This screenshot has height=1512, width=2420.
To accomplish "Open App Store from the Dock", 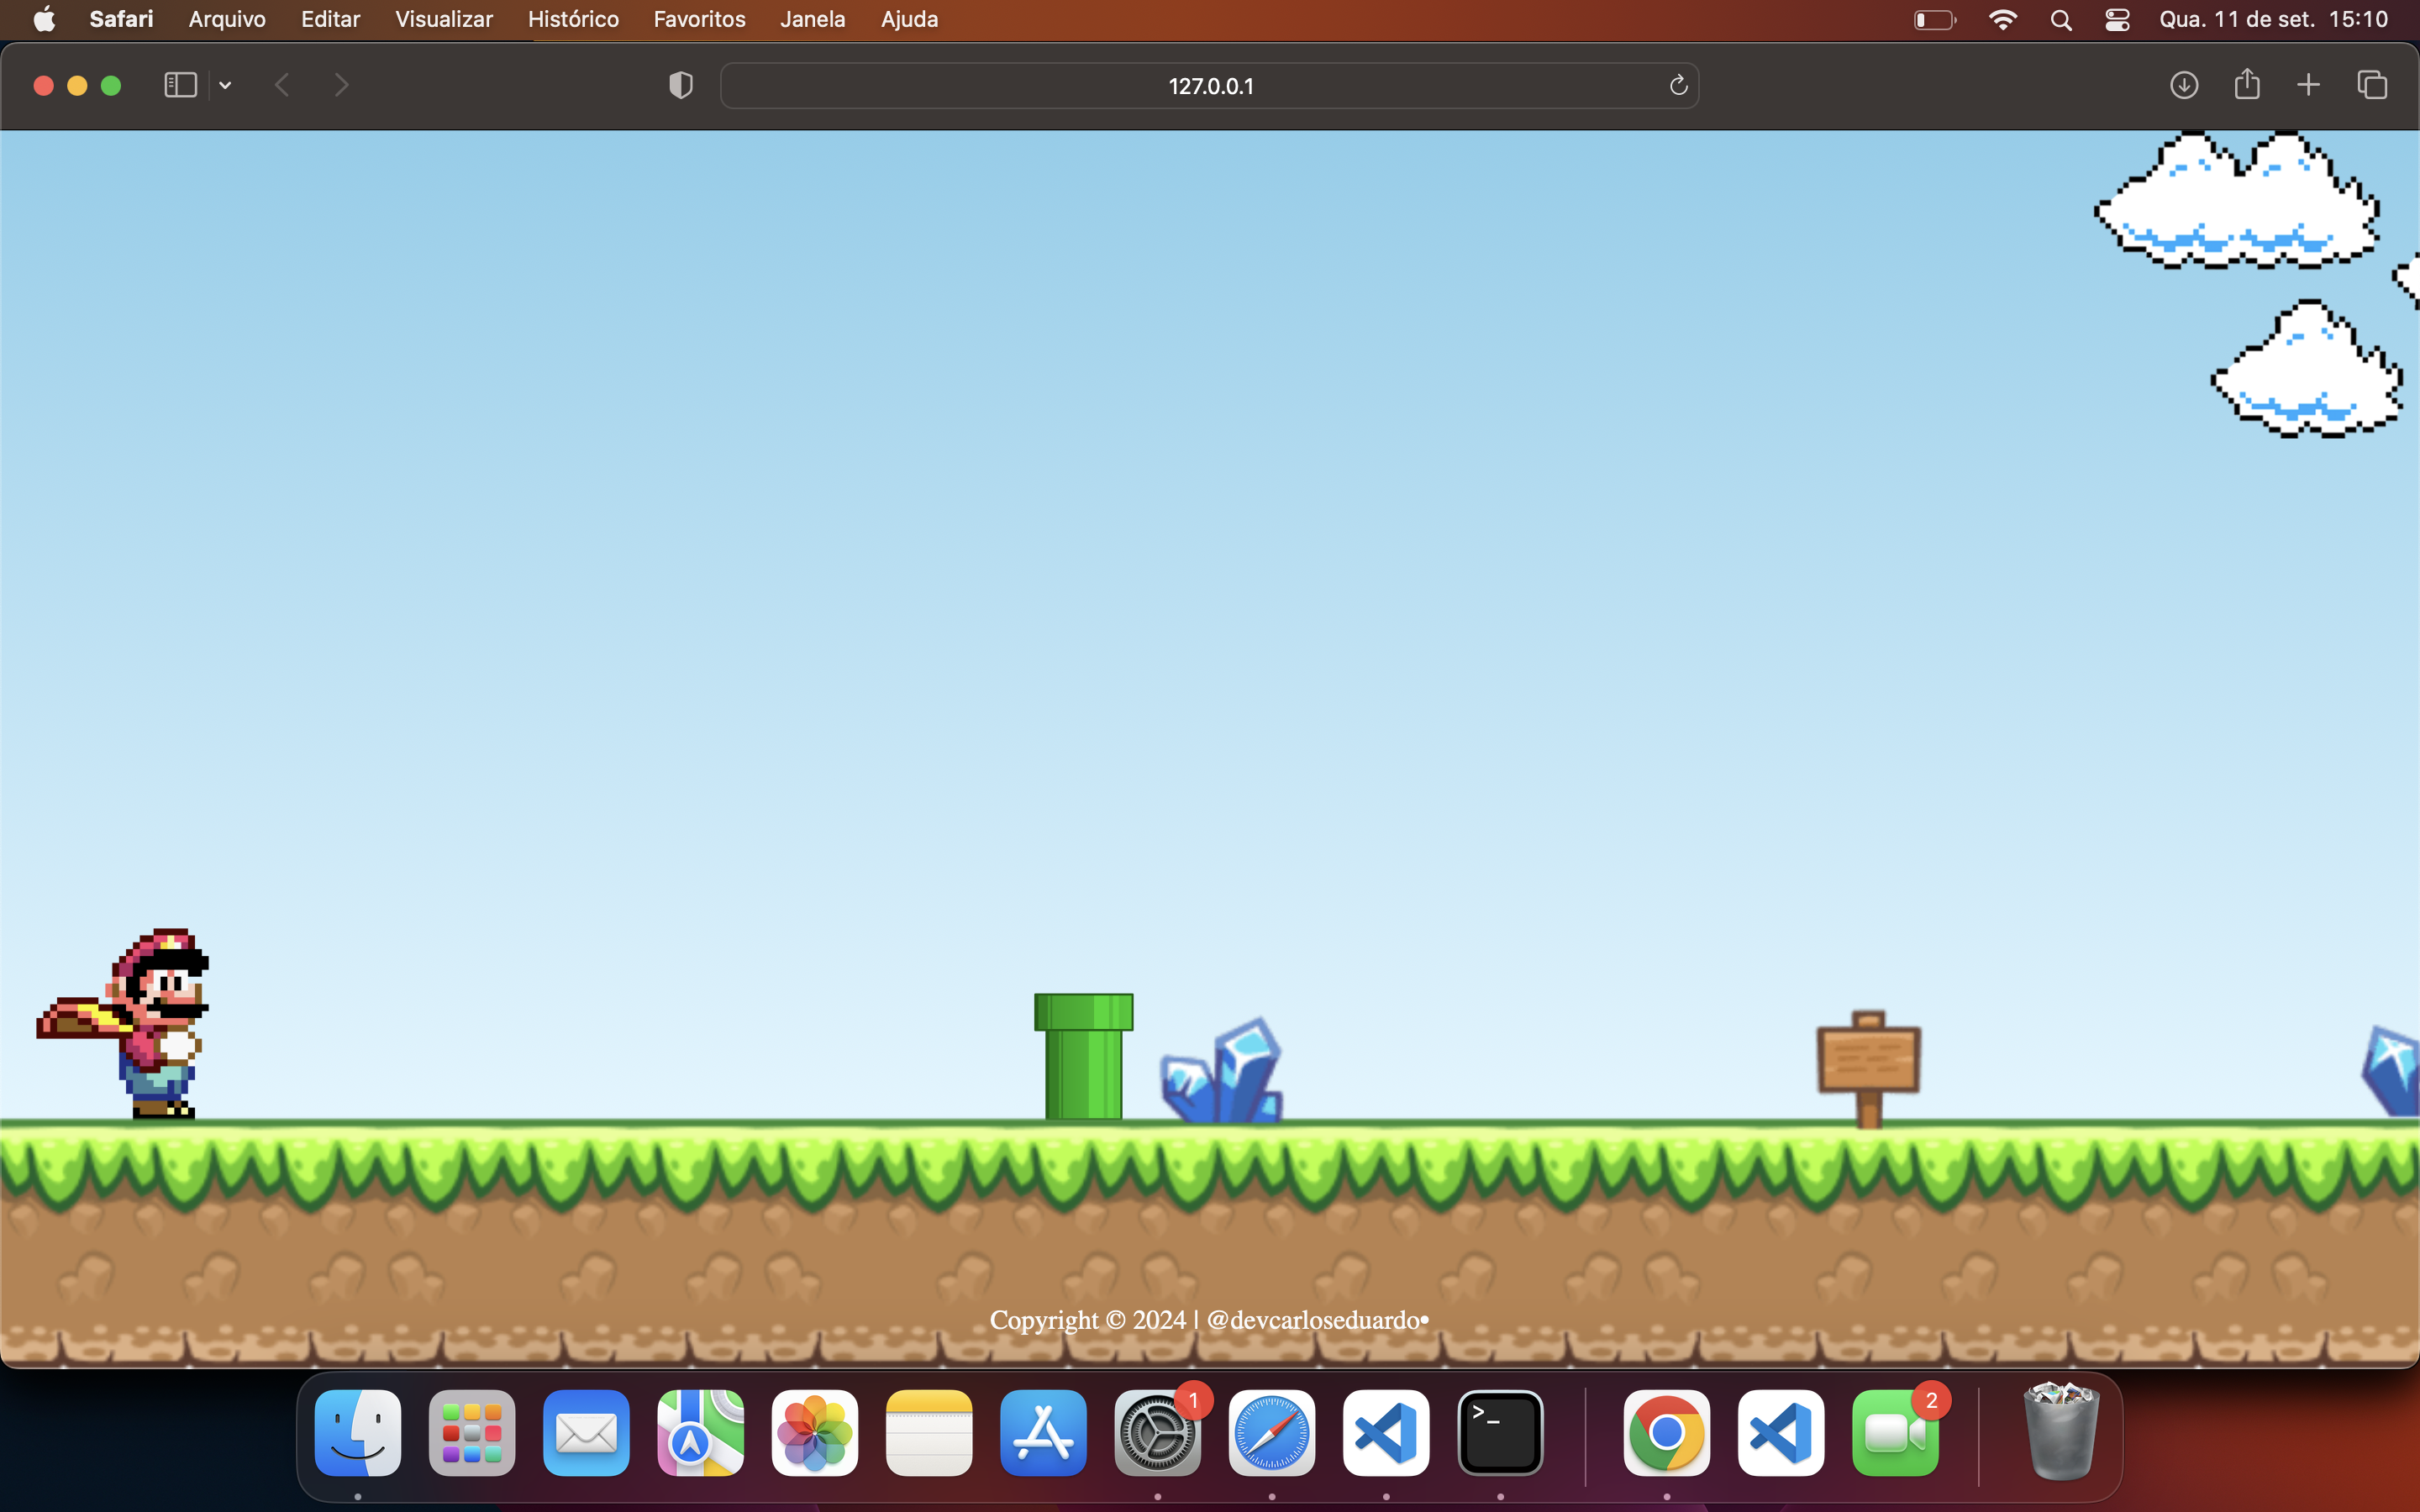I will tap(1043, 1433).
